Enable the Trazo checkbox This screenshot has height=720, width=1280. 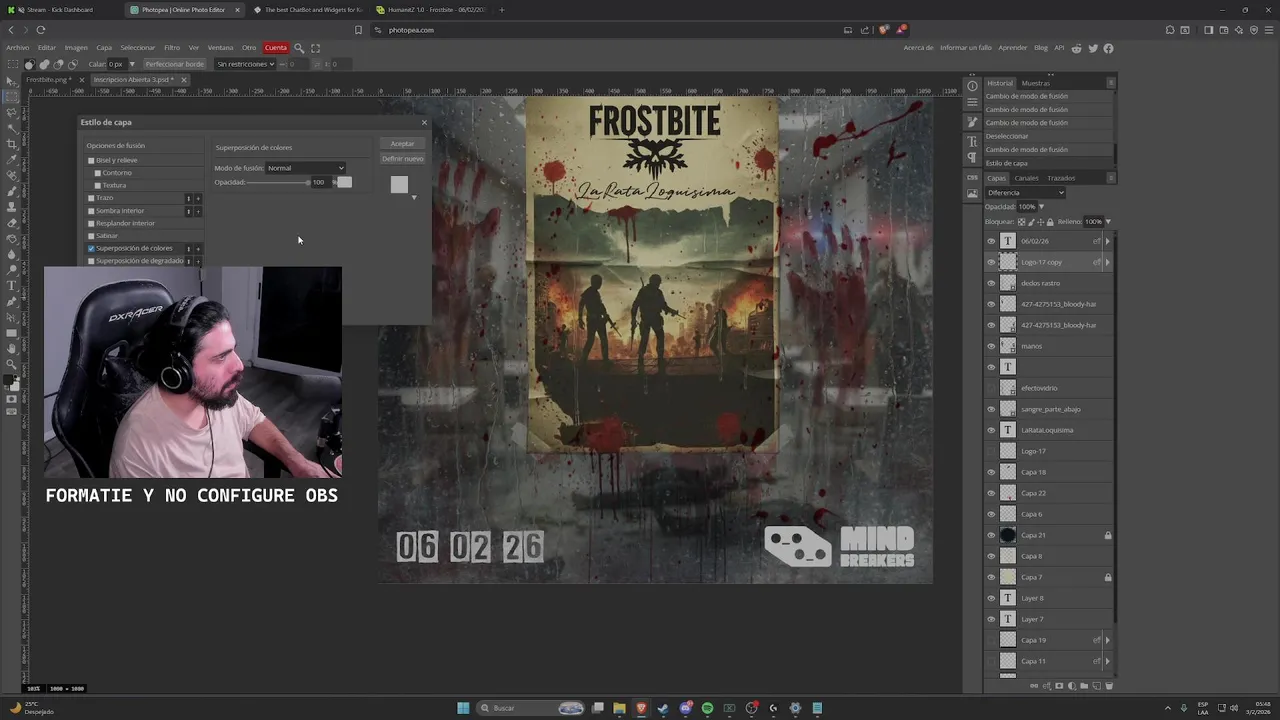pyautogui.click(x=91, y=198)
